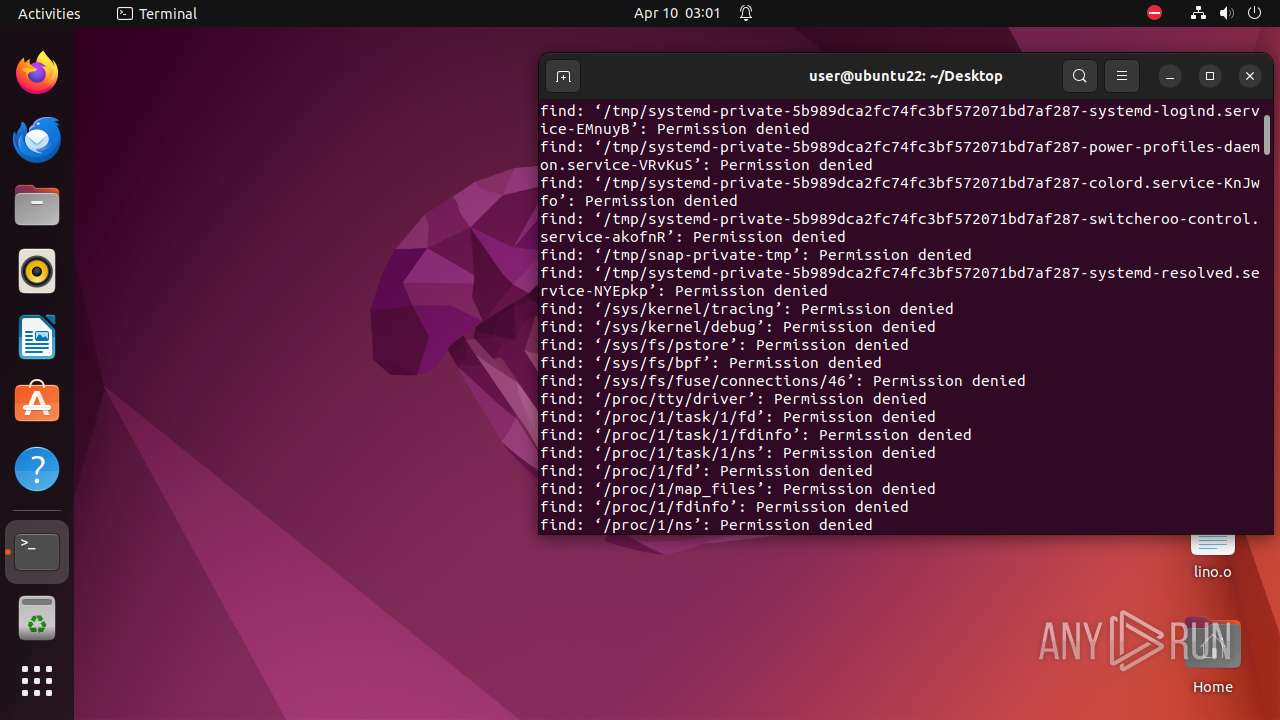This screenshot has height=720, width=1280.
Task: Open the Trash from the dock
Action: tap(37, 618)
